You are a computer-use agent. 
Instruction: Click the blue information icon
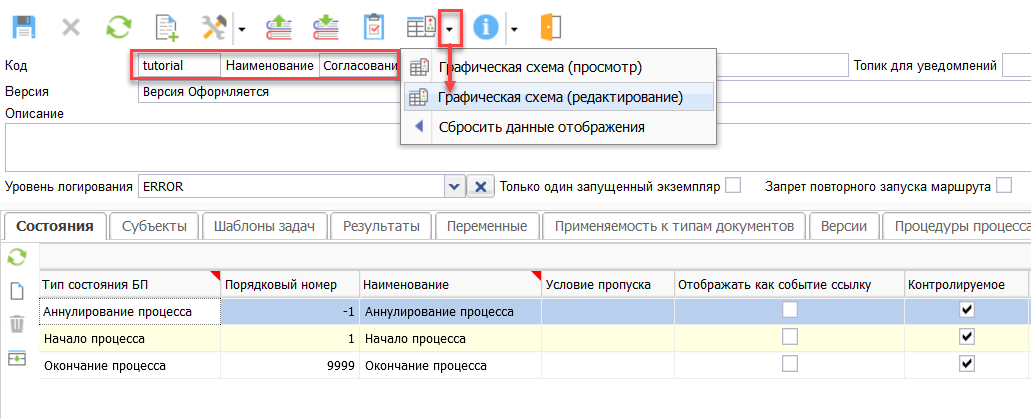point(487,26)
